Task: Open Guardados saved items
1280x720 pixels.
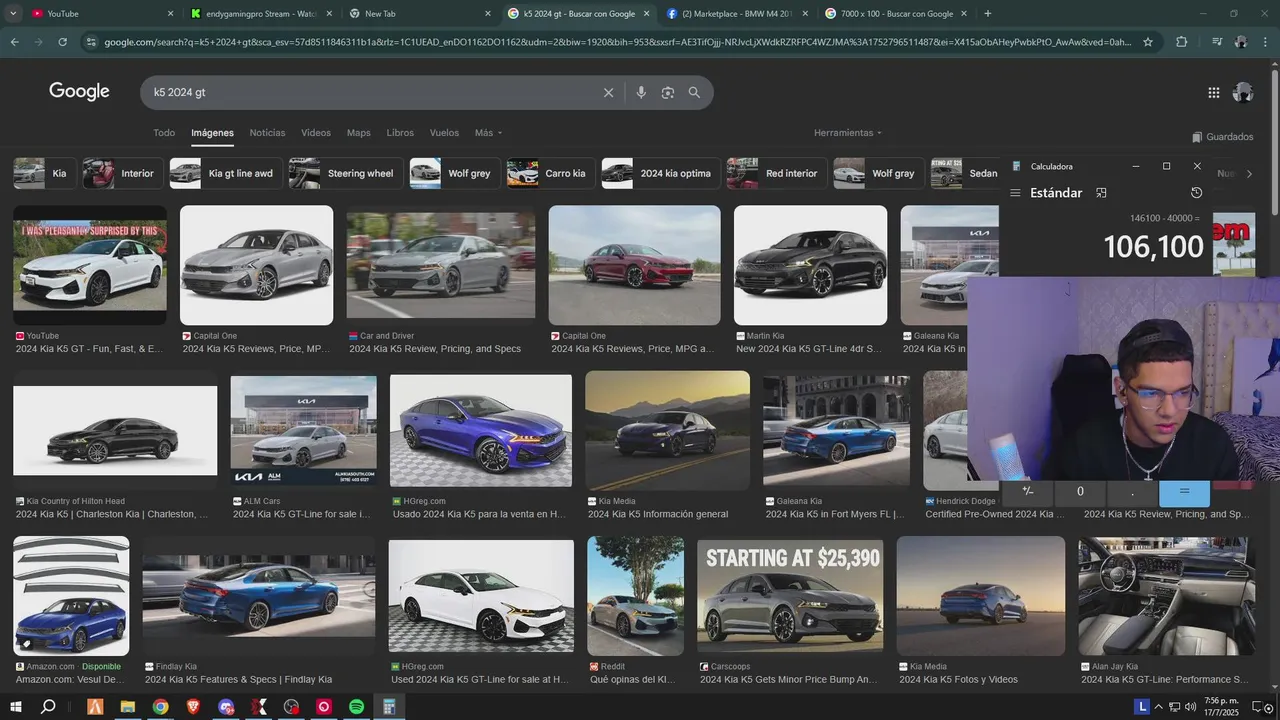Action: coord(1222,137)
